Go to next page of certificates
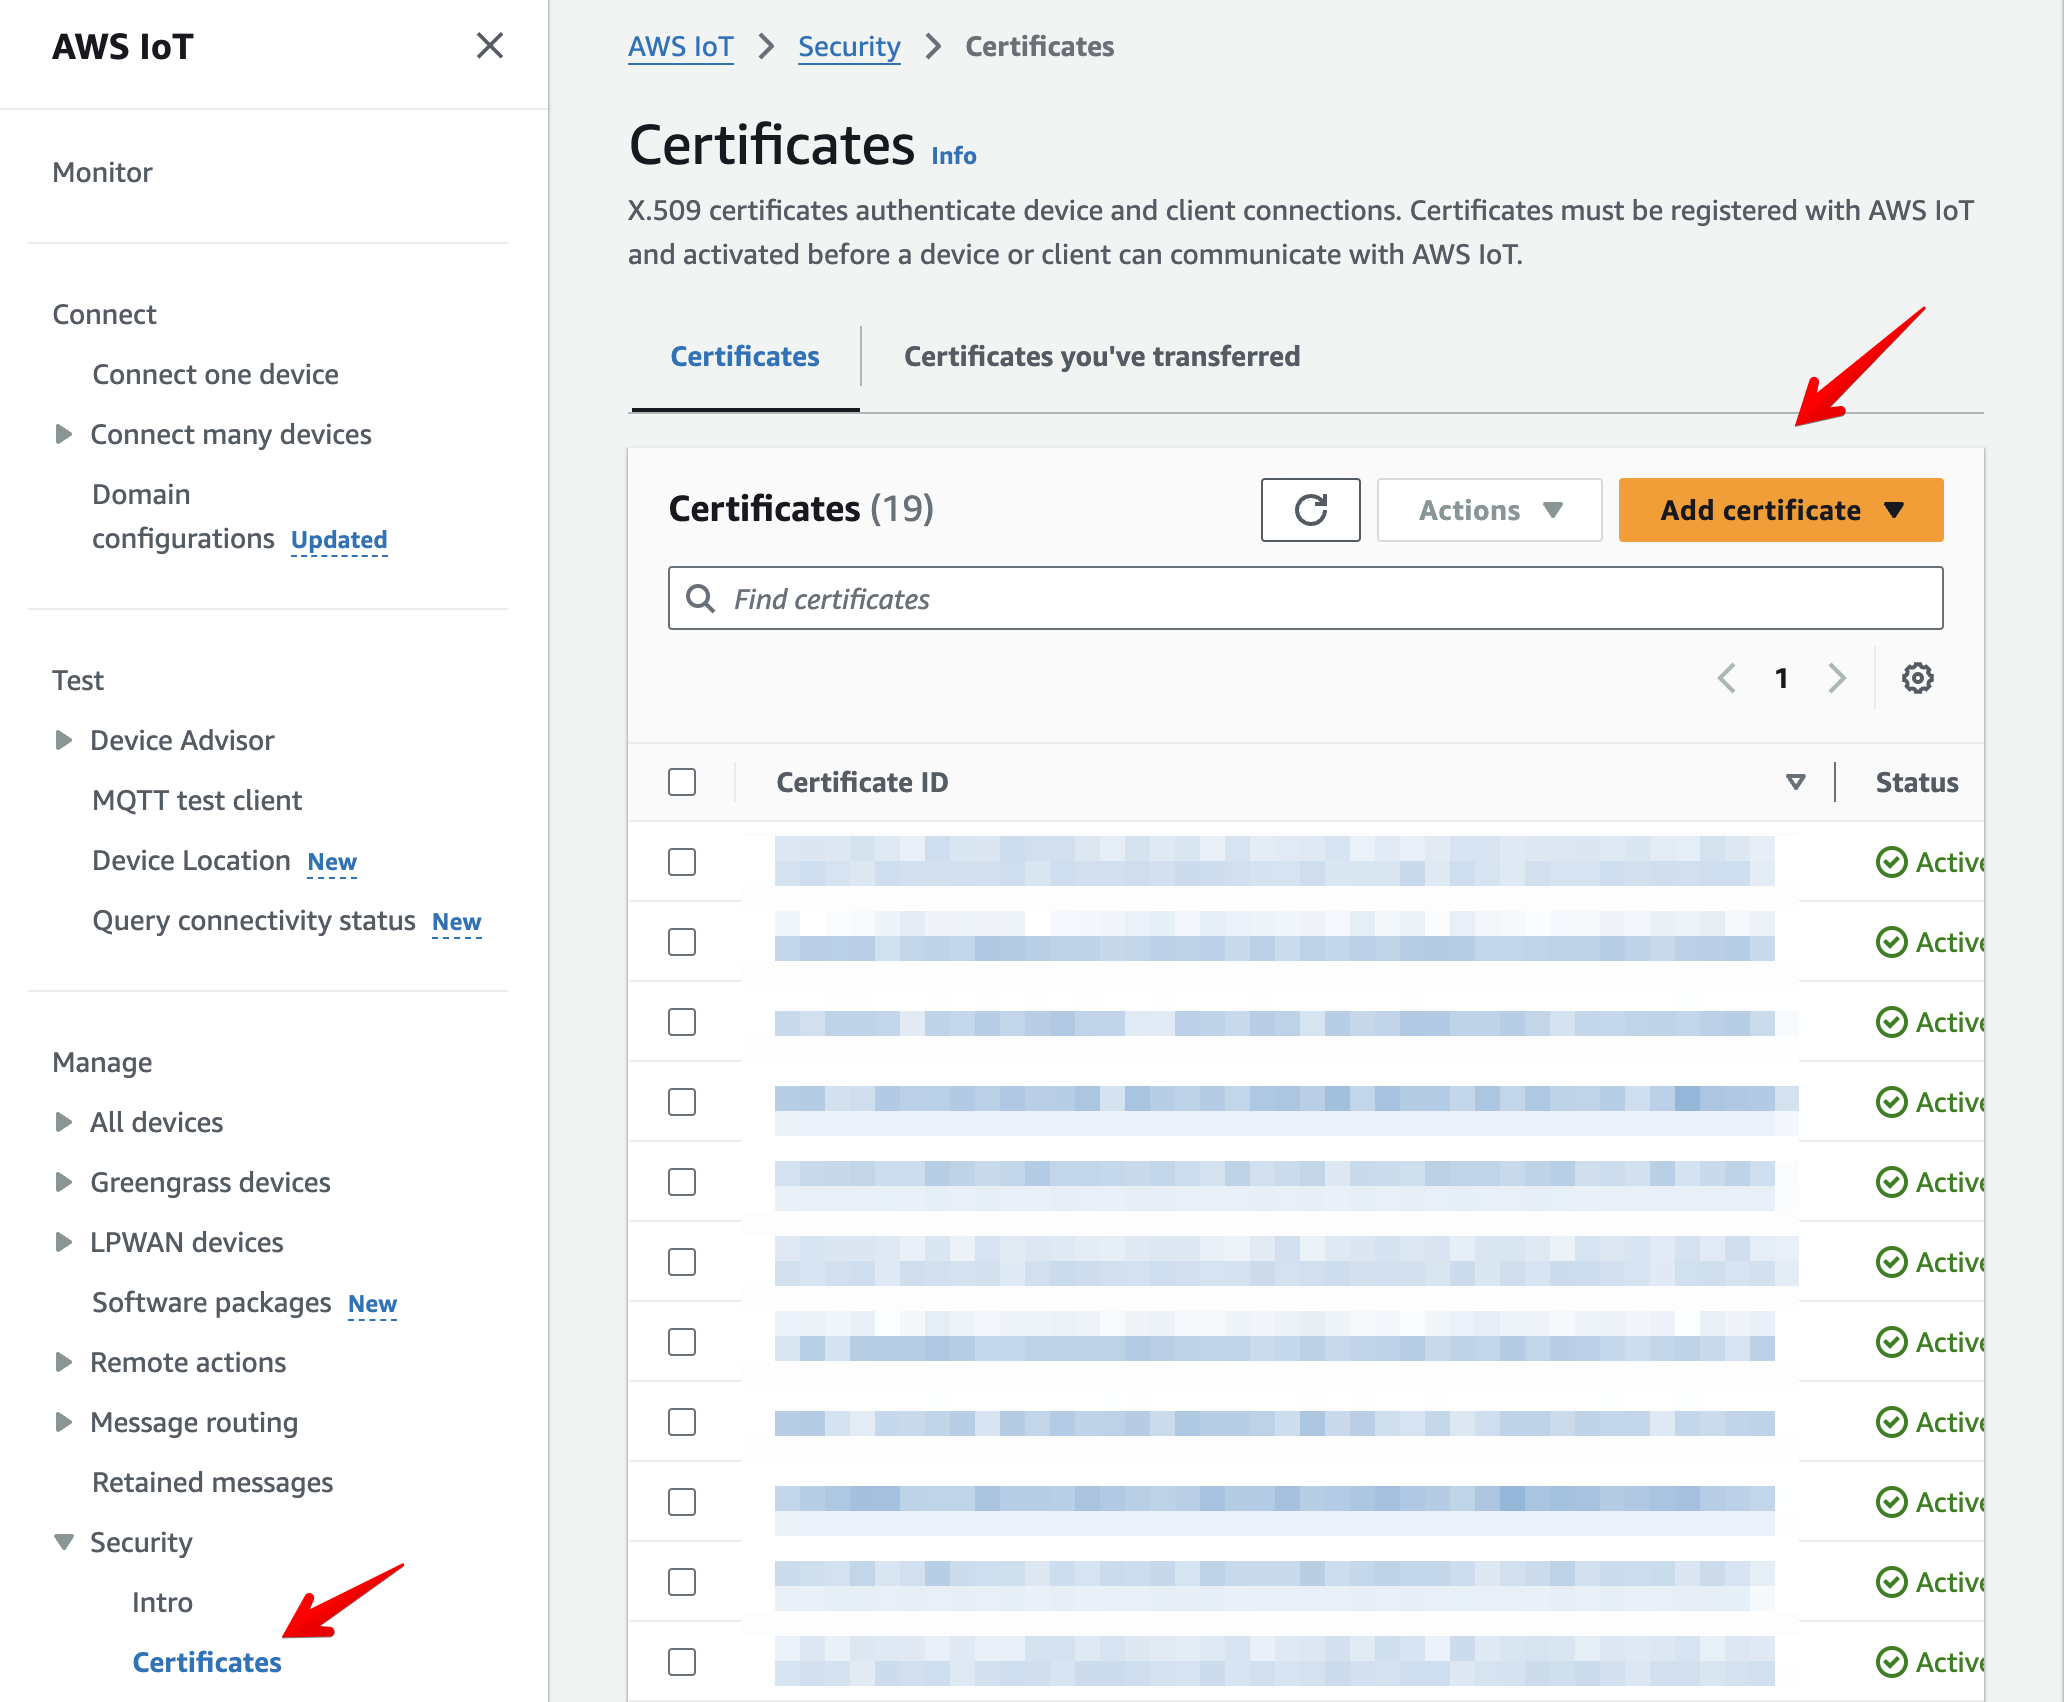 1837,678
